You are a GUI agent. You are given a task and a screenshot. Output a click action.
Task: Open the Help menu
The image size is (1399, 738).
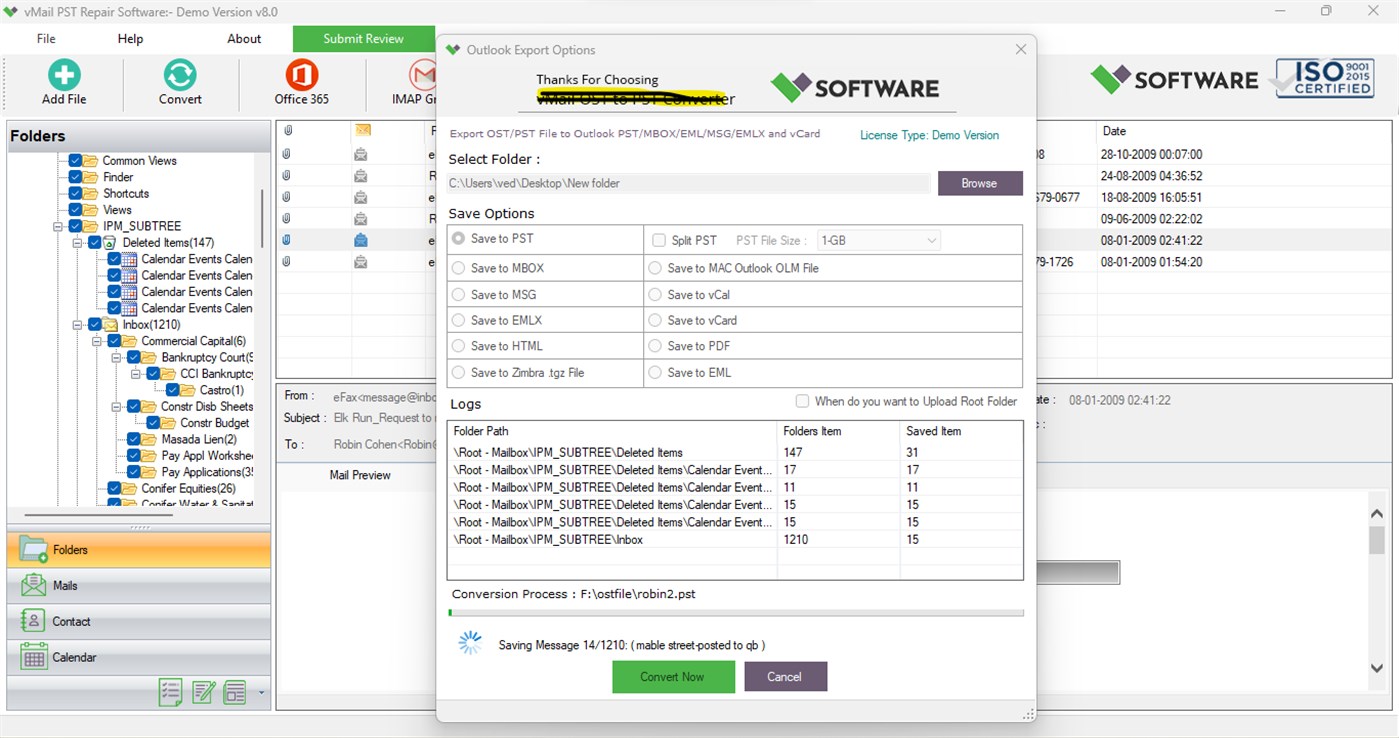(129, 38)
